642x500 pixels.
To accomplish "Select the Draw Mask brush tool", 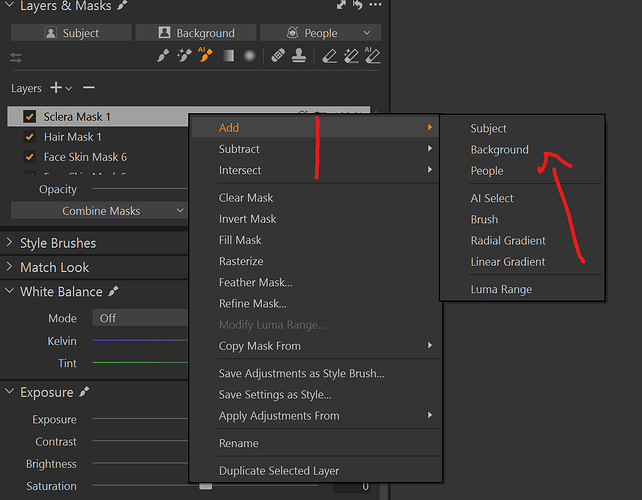I will point(164,56).
